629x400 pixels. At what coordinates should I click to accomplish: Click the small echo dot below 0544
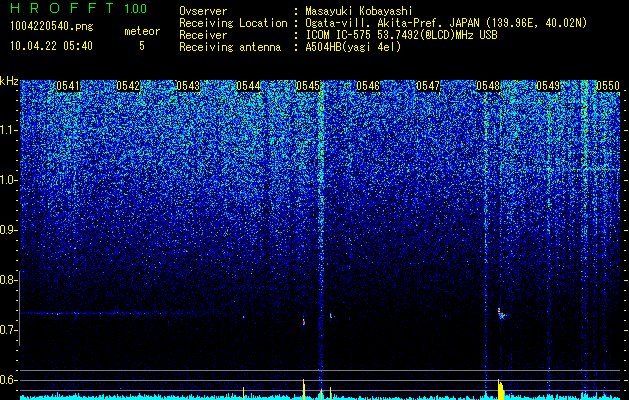click(243, 317)
